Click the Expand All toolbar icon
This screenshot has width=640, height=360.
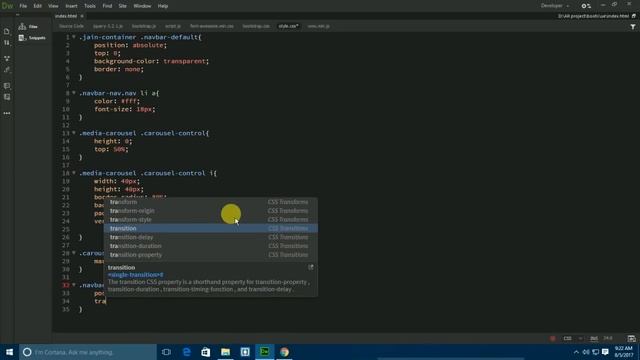[7, 58]
